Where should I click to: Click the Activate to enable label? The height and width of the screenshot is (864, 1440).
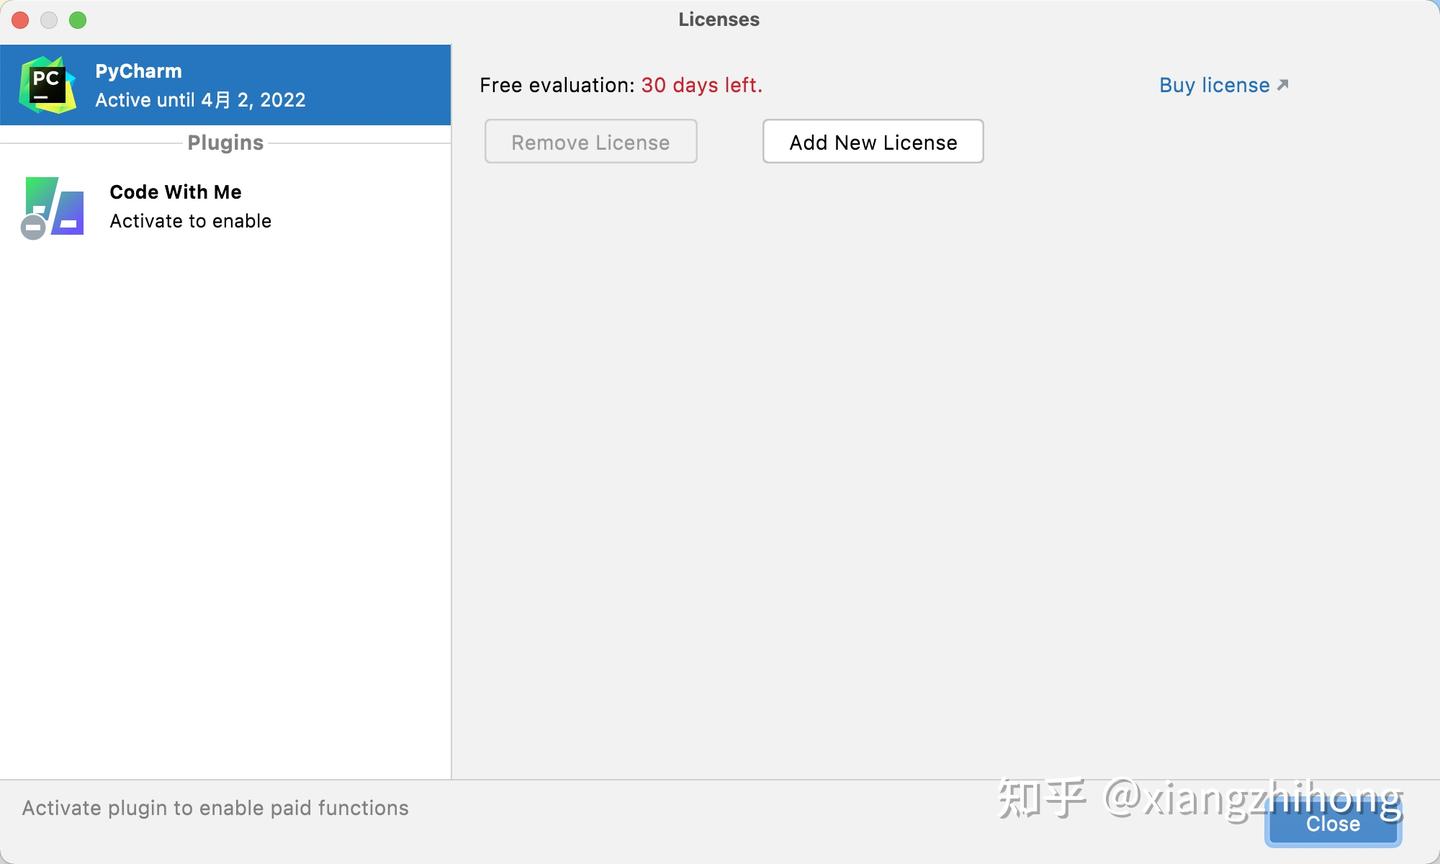tap(190, 221)
